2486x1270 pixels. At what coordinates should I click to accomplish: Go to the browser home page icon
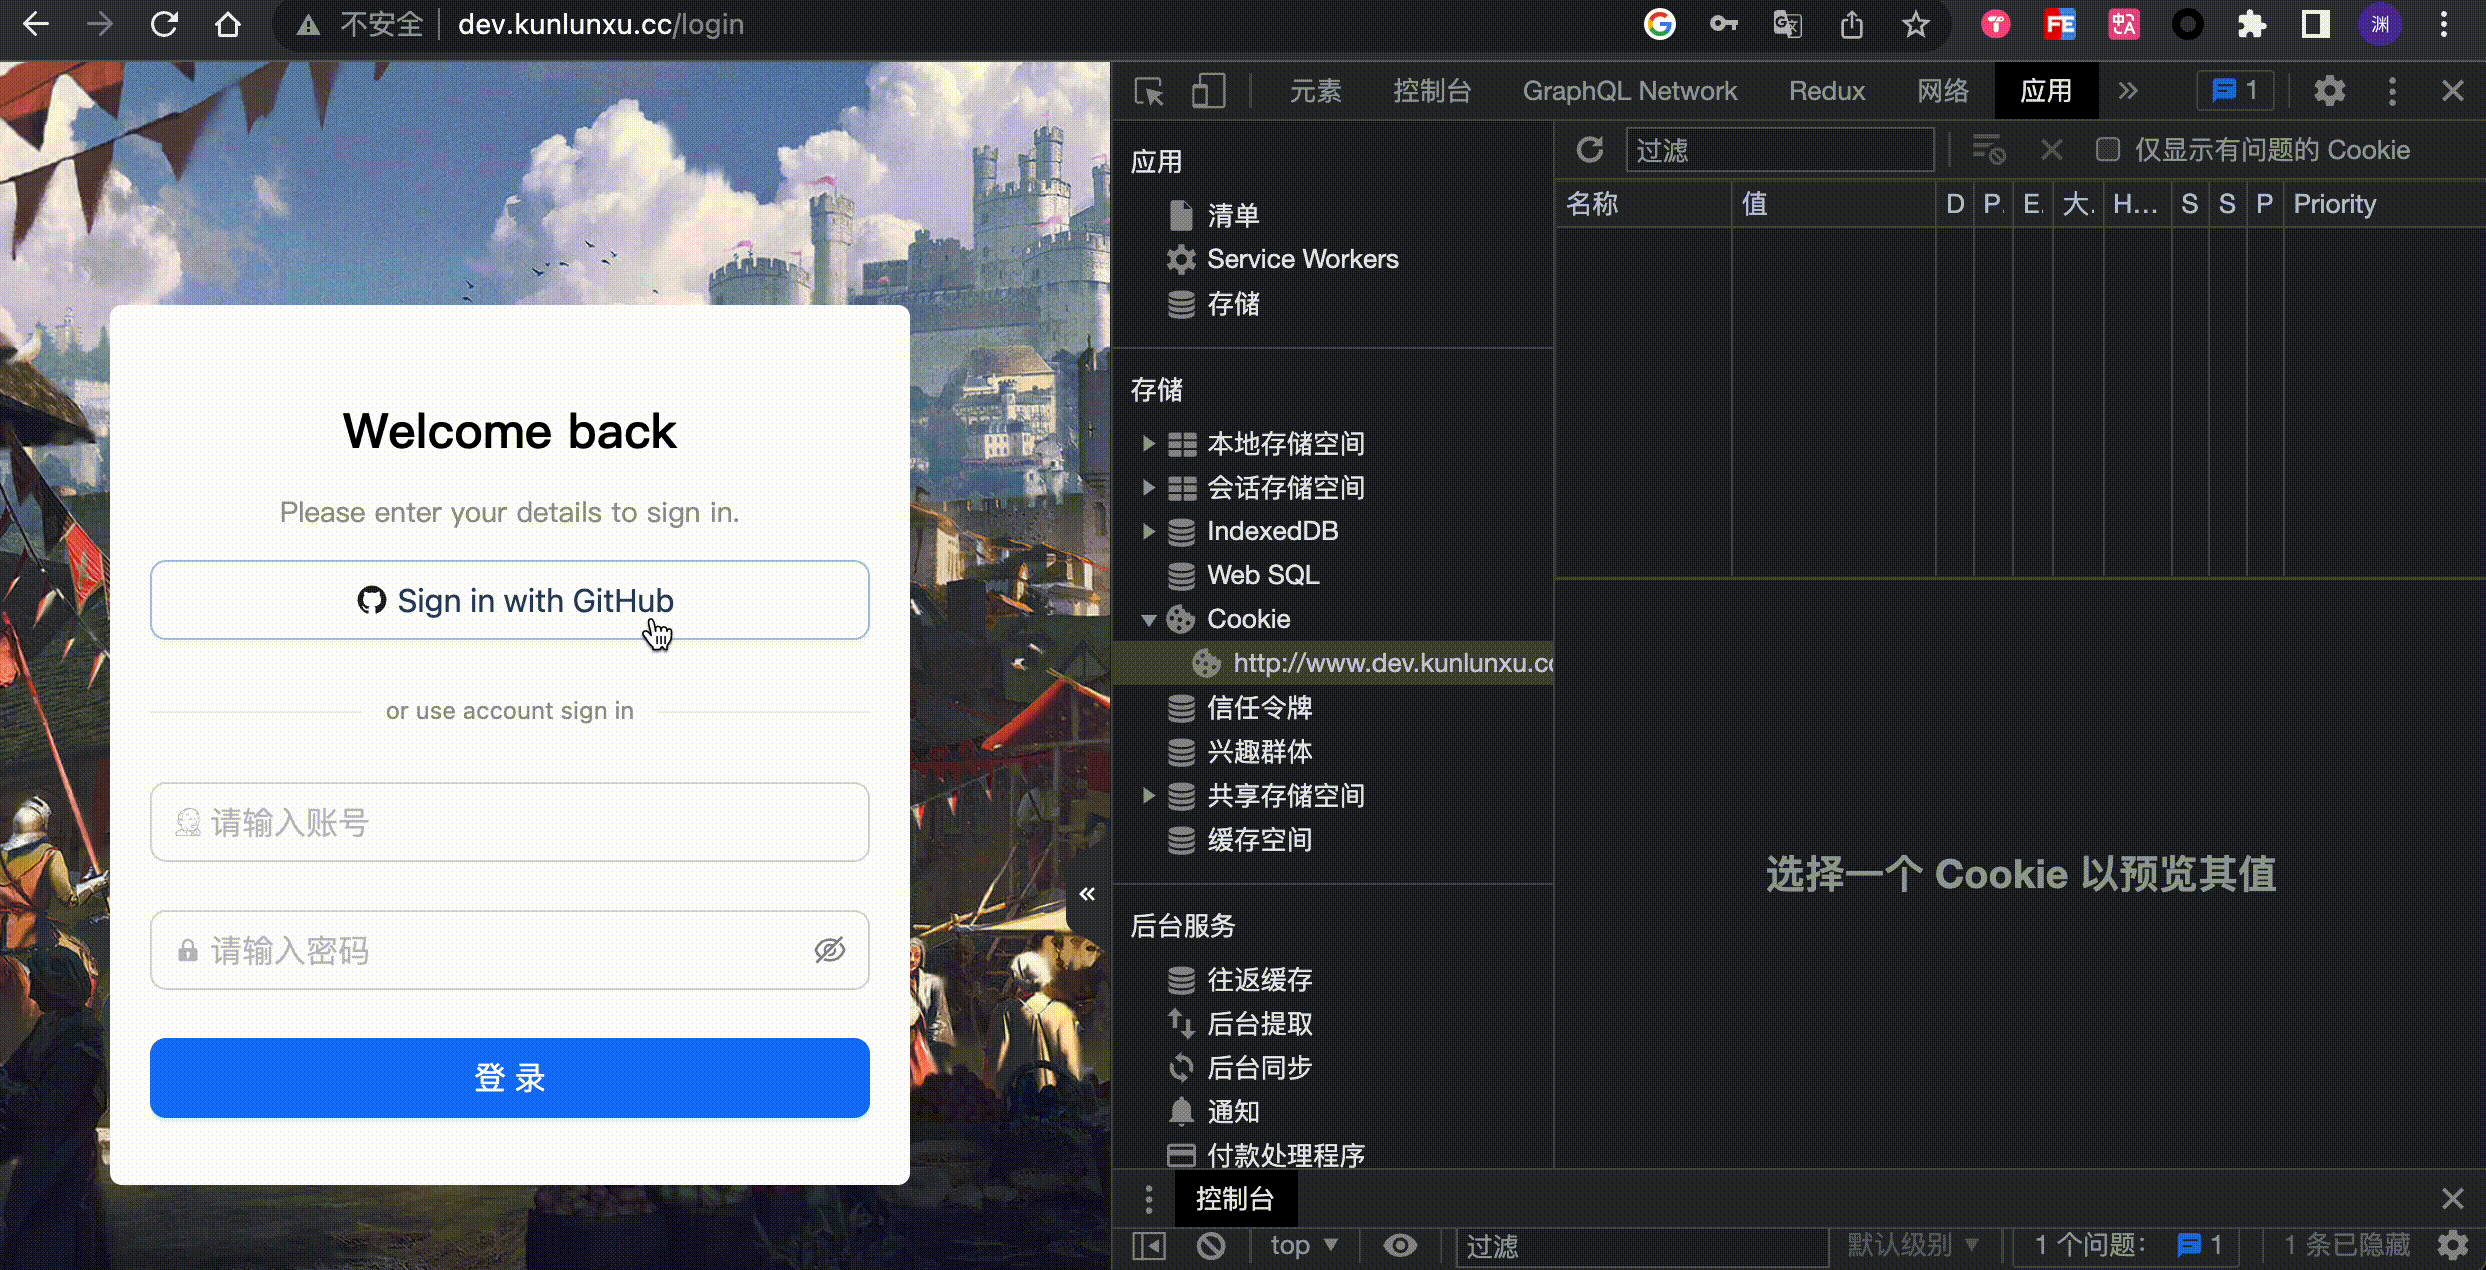(228, 25)
